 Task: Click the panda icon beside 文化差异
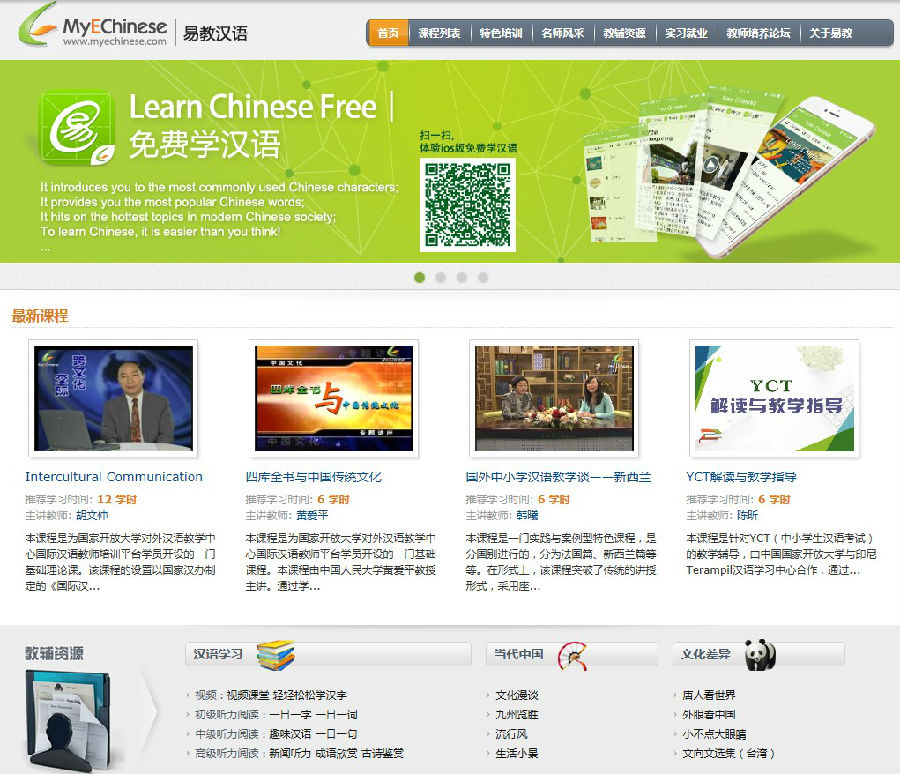759,655
